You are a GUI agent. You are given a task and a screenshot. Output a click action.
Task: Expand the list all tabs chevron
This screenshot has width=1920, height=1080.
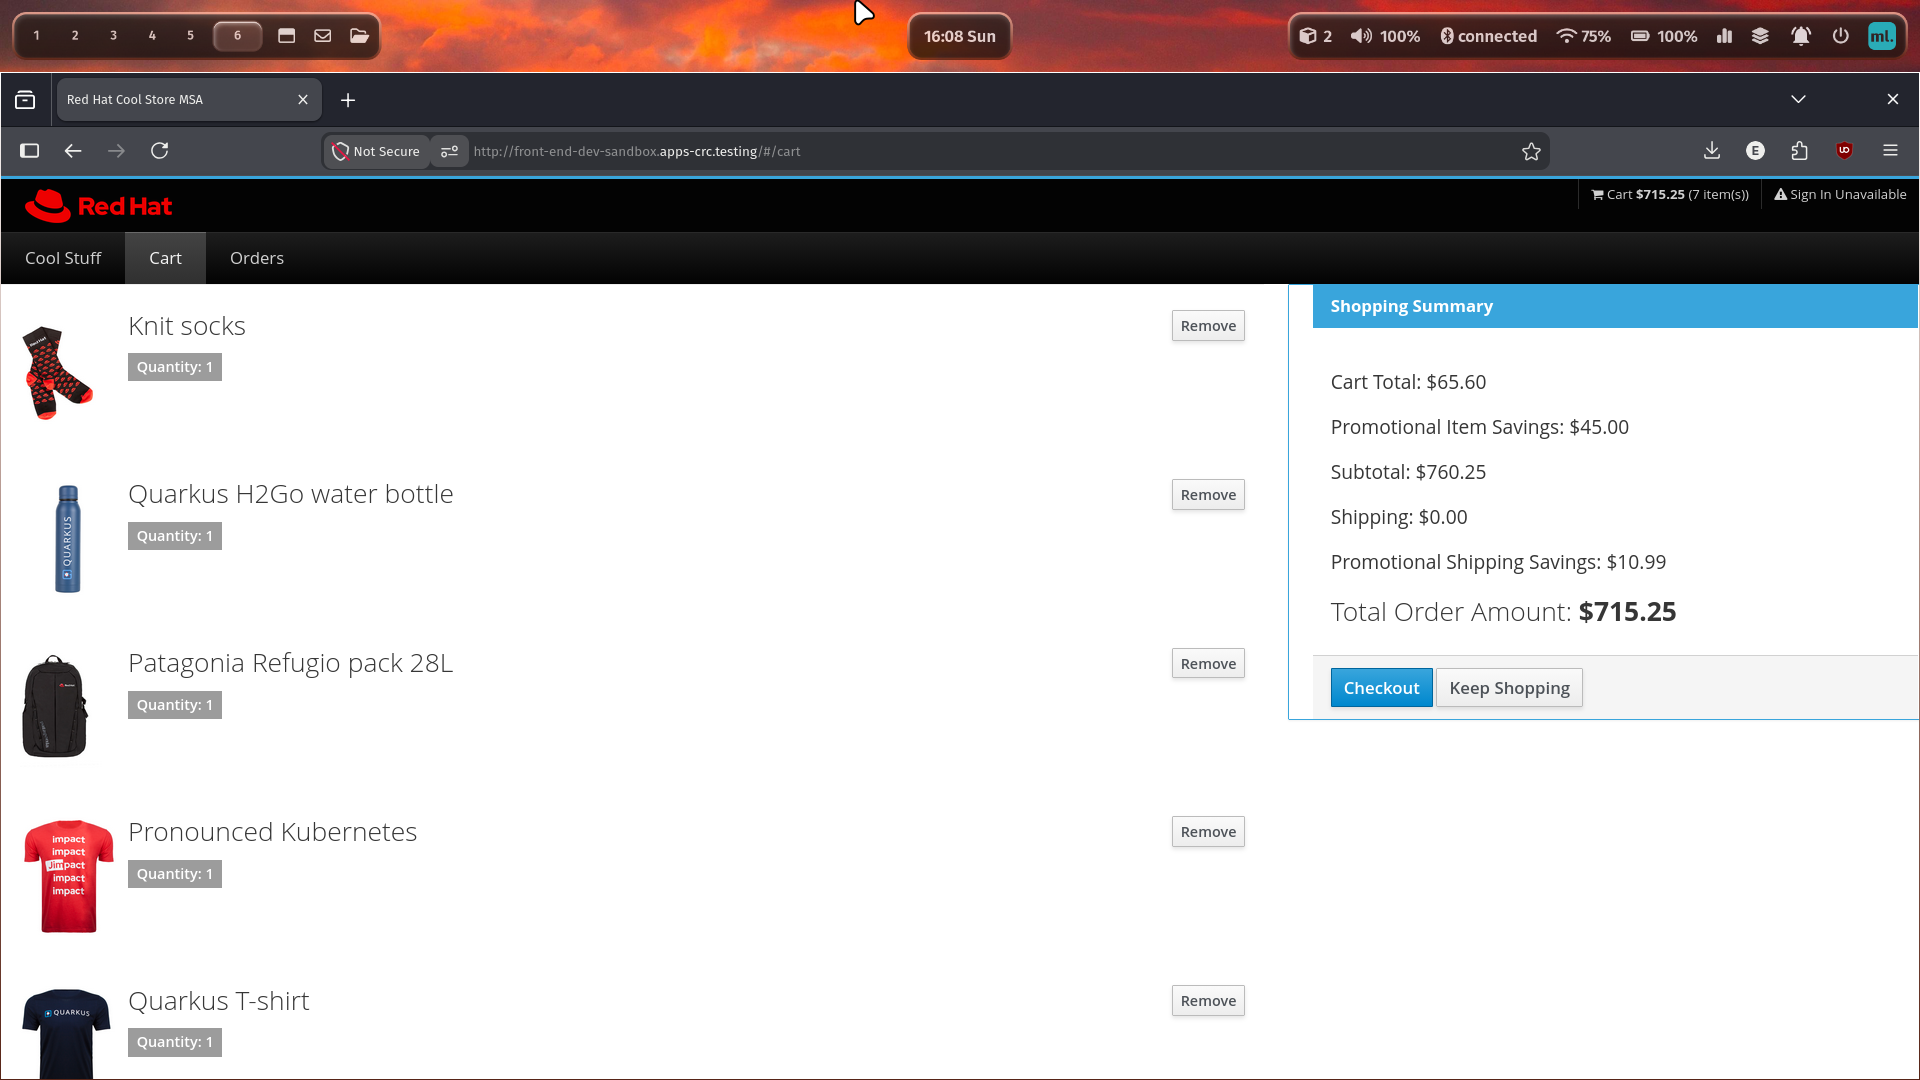coord(1798,99)
